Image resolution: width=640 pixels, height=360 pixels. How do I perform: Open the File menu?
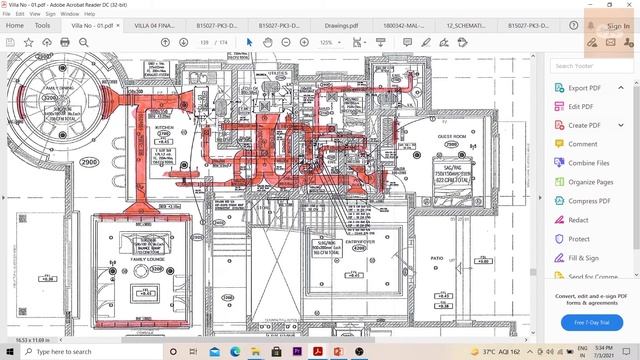pyautogui.click(x=7, y=14)
